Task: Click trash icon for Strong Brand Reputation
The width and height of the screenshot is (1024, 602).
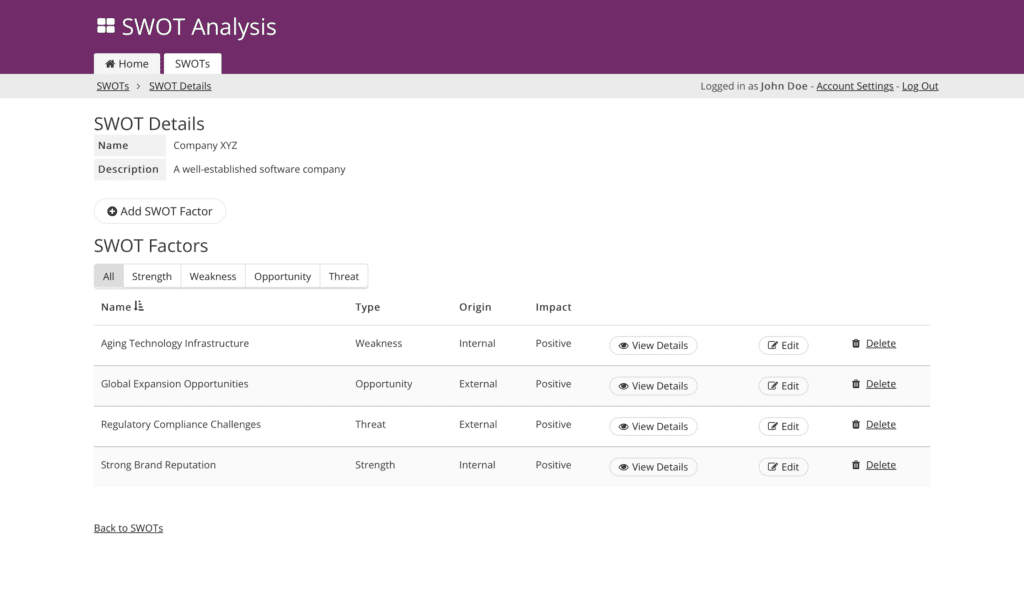Action: tap(856, 465)
